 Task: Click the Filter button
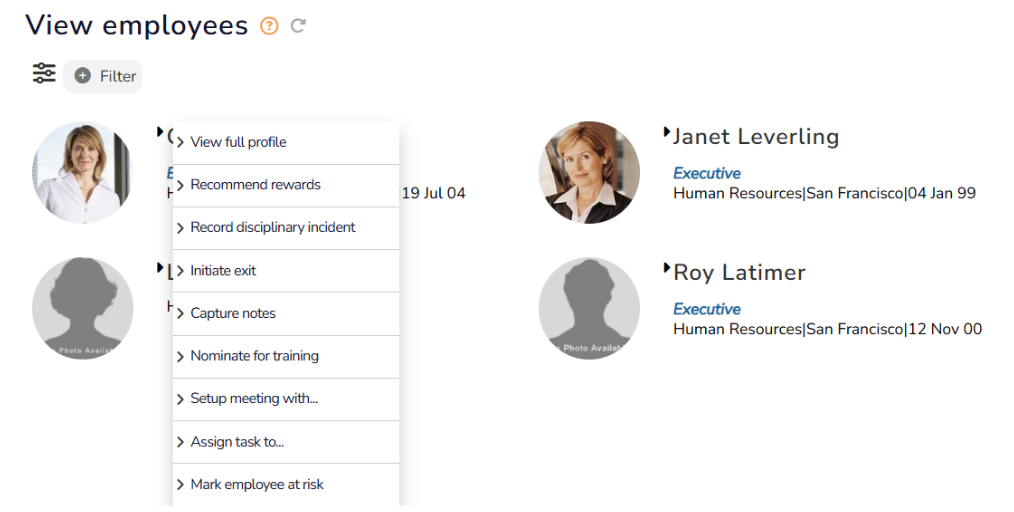(x=104, y=76)
